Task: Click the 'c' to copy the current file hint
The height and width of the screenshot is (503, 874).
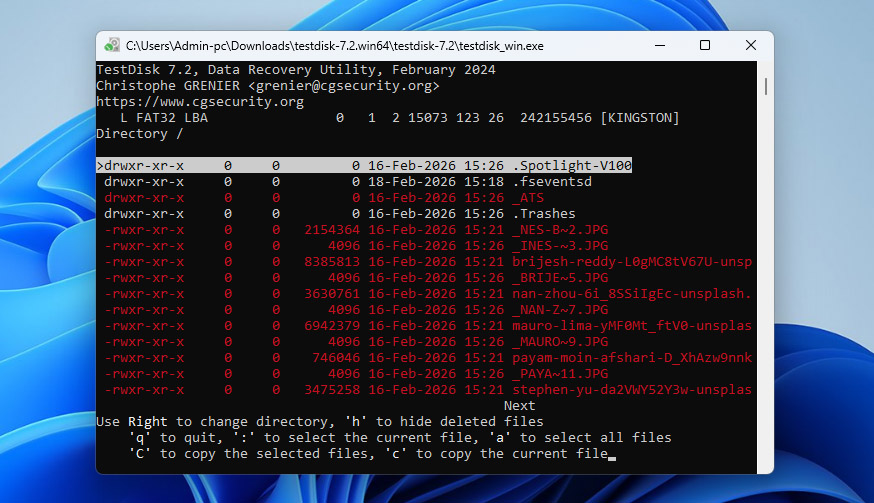Action: (x=496, y=454)
